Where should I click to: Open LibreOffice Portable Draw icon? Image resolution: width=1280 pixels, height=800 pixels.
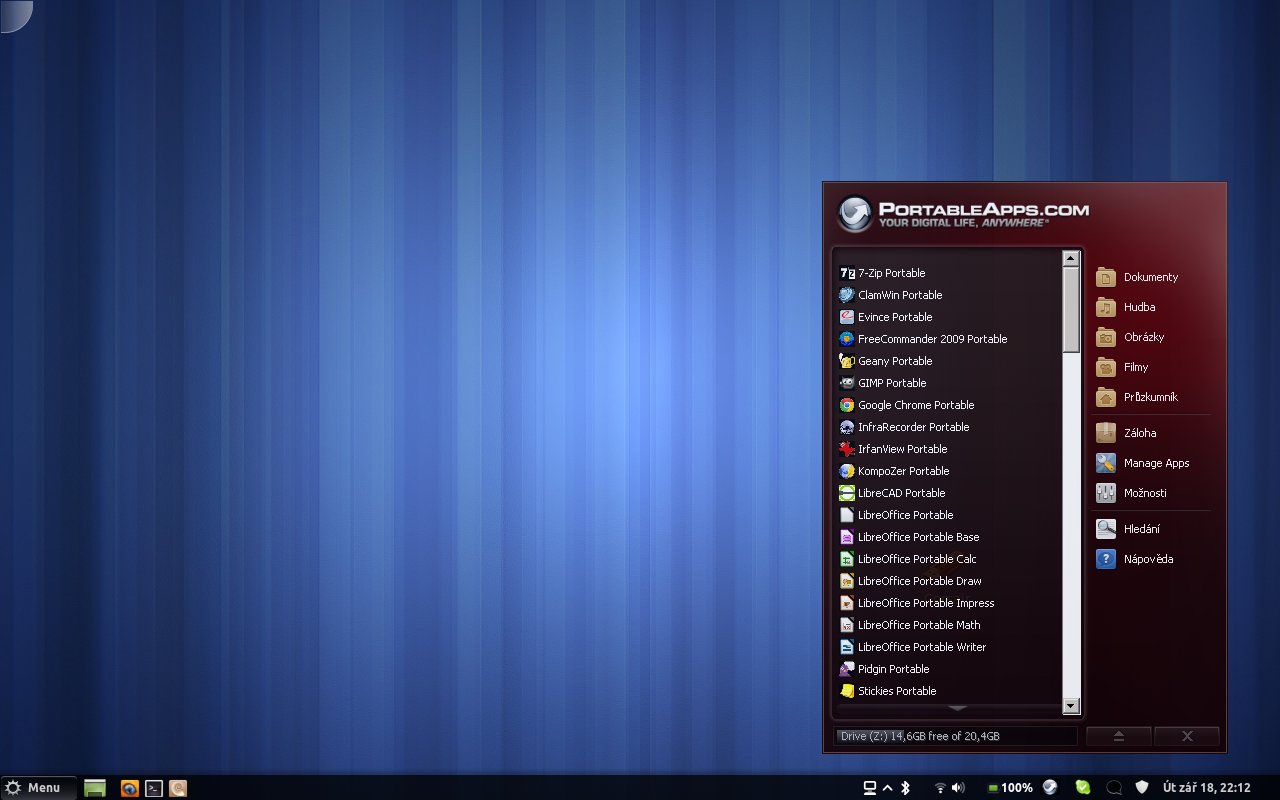[847, 581]
